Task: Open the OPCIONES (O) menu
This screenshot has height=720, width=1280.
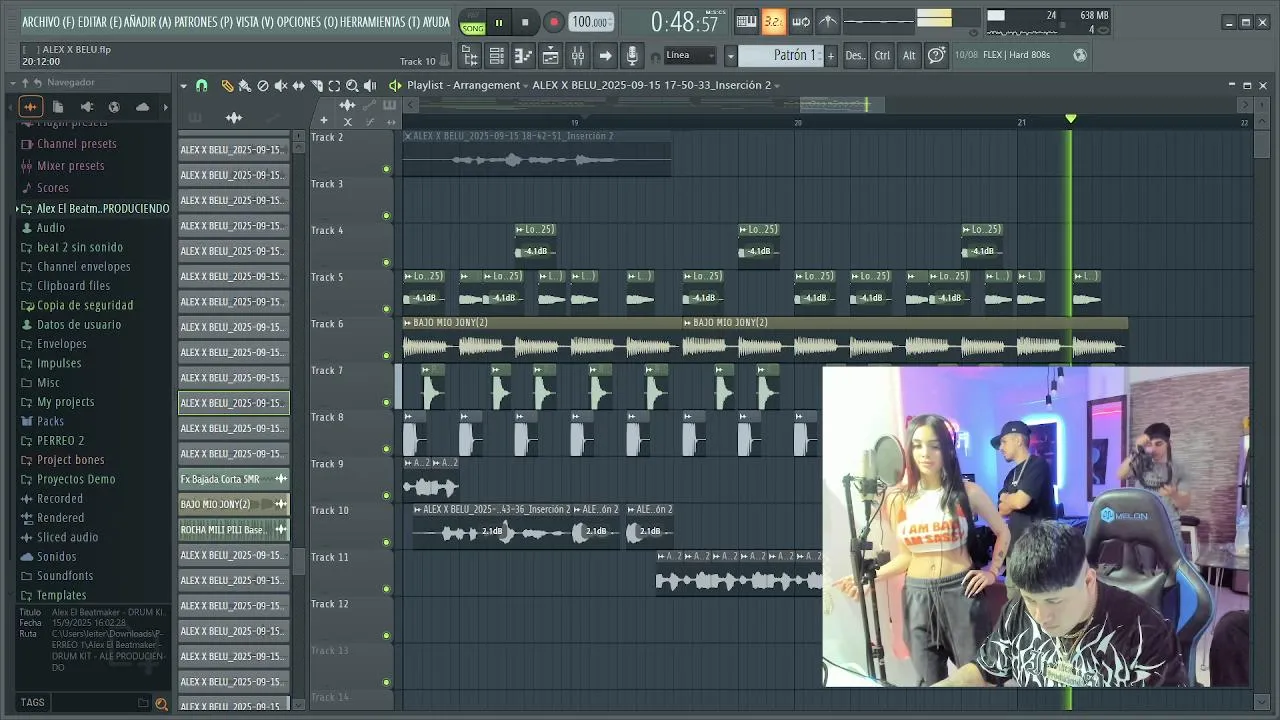Action: (307, 22)
